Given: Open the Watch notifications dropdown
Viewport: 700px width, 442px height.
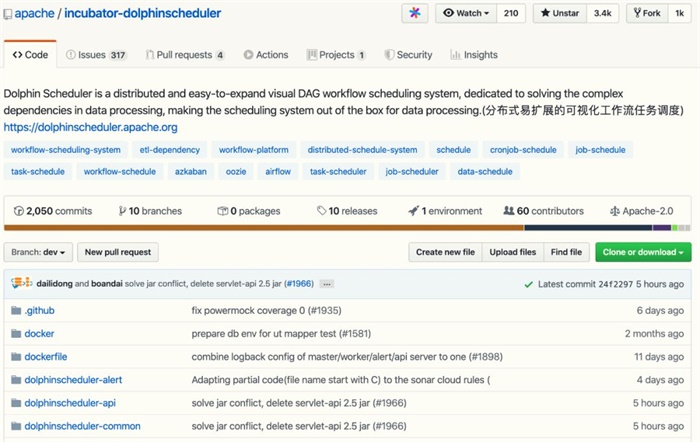Looking at the screenshot, I should 467,14.
